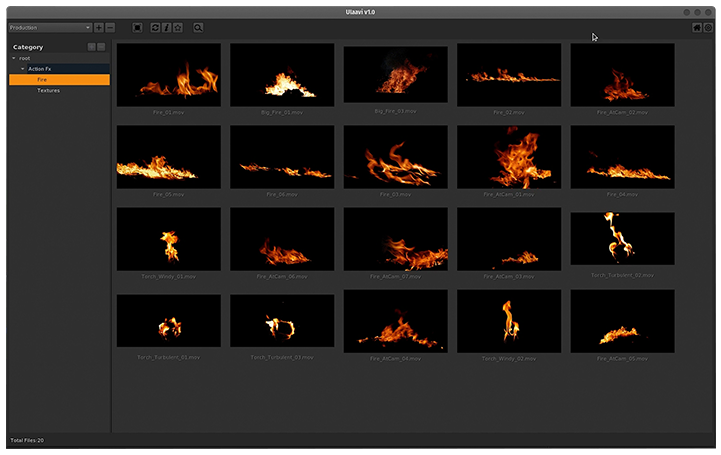Image resolution: width=721 pixels, height=455 pixels.
Task: Click the minus button beside the Production dropdown
Action: tap(109, 28)
